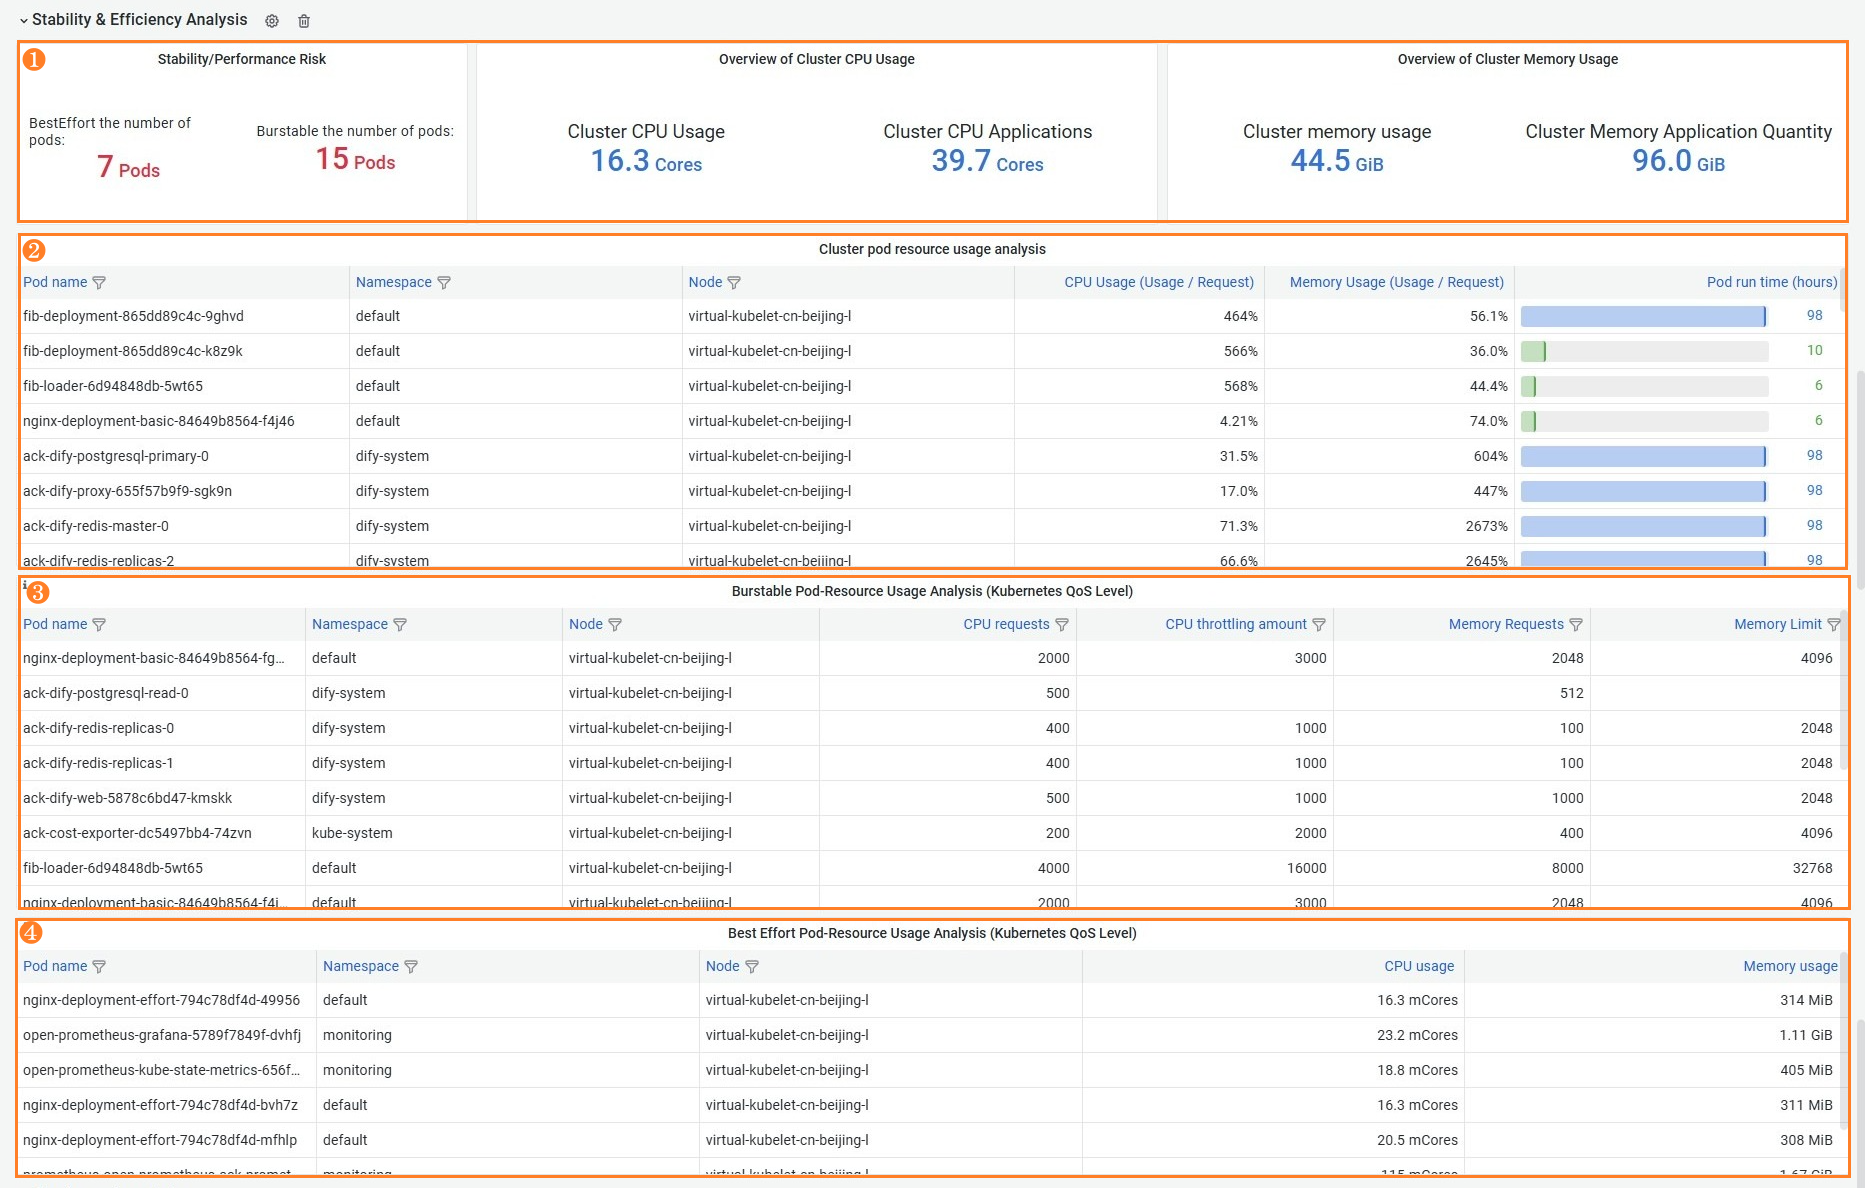1865x1188 pixels.
Task: Filter CPU requests column in Burstable table
Action: point(1062,625)
